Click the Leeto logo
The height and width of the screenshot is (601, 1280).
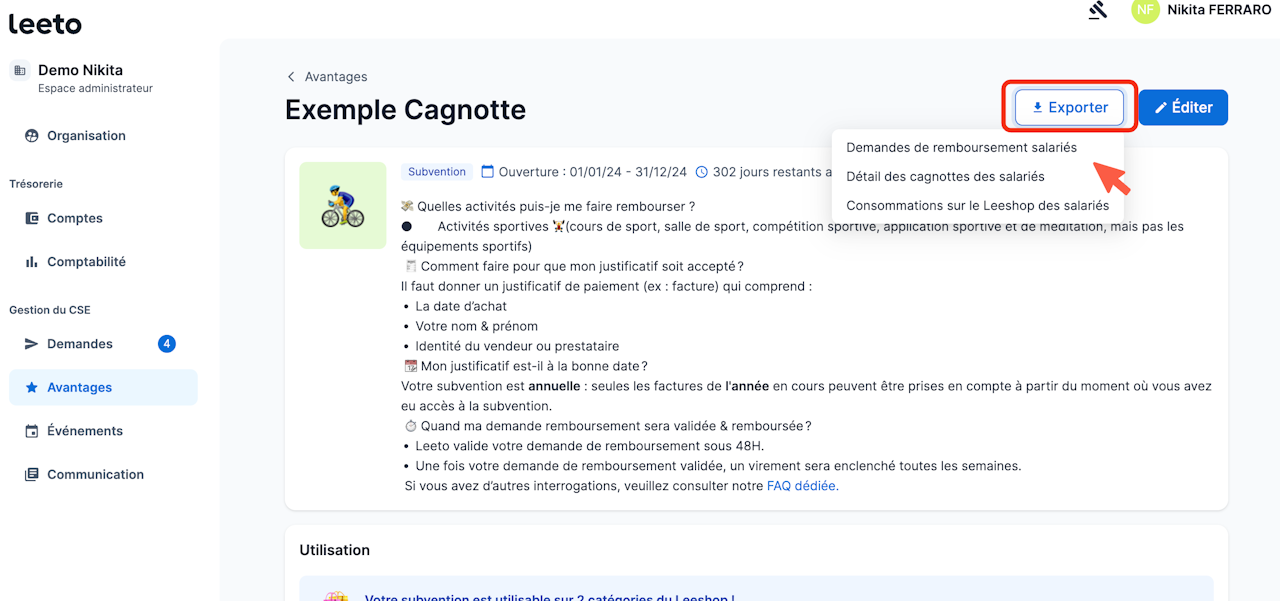click(x=45, y=24)
